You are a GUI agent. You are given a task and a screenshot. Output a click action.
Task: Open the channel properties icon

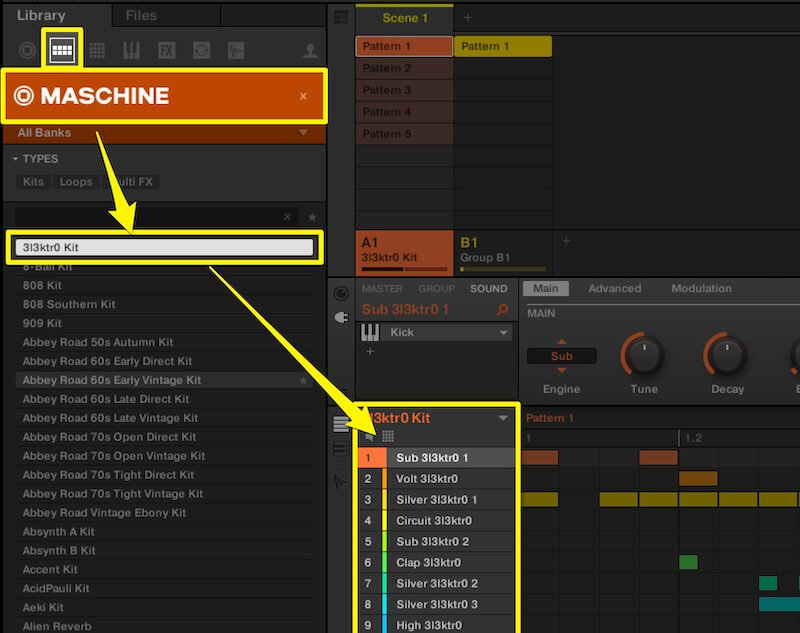point(341,293)
